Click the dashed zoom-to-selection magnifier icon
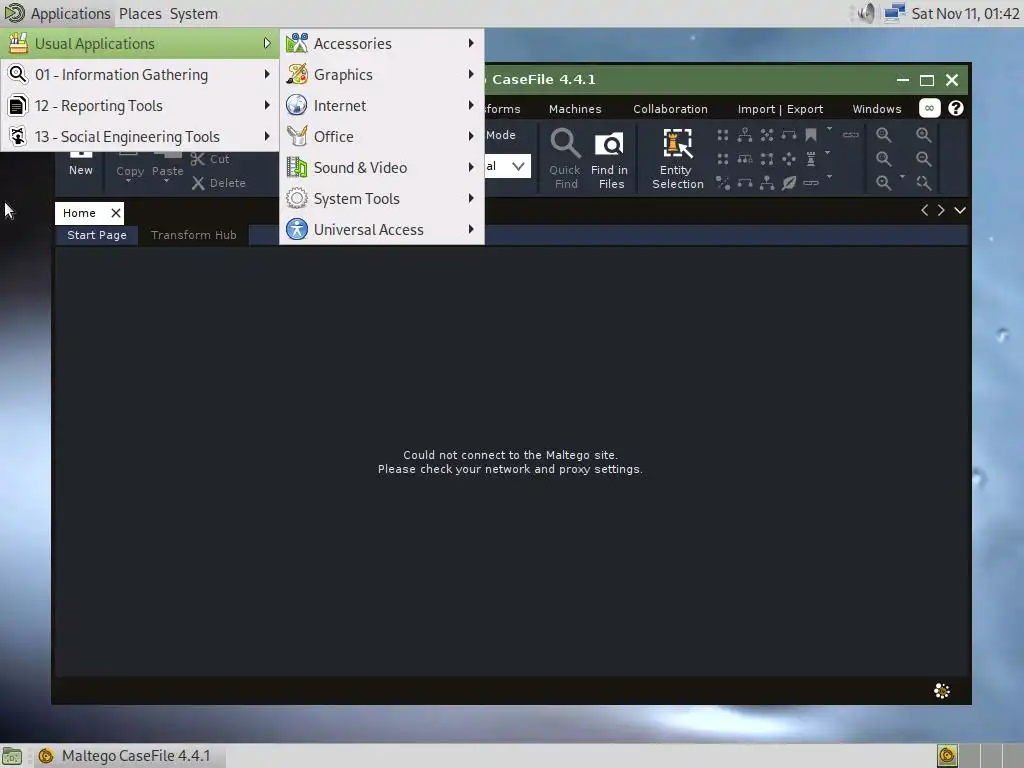The width and height of the screenshot is (1024, 768). [x=923, y=183]
